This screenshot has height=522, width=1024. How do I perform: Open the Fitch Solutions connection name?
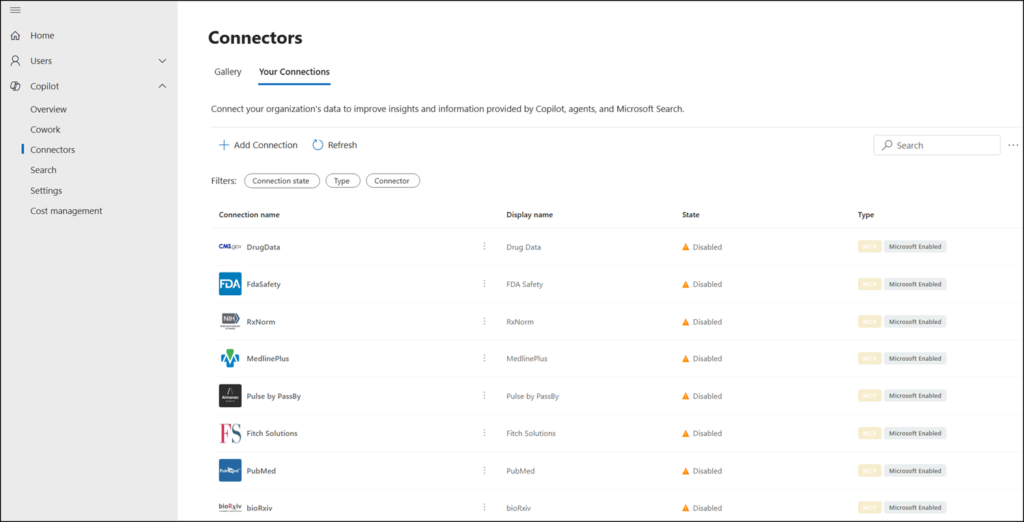pyautogui.click(x=272, y=433)
